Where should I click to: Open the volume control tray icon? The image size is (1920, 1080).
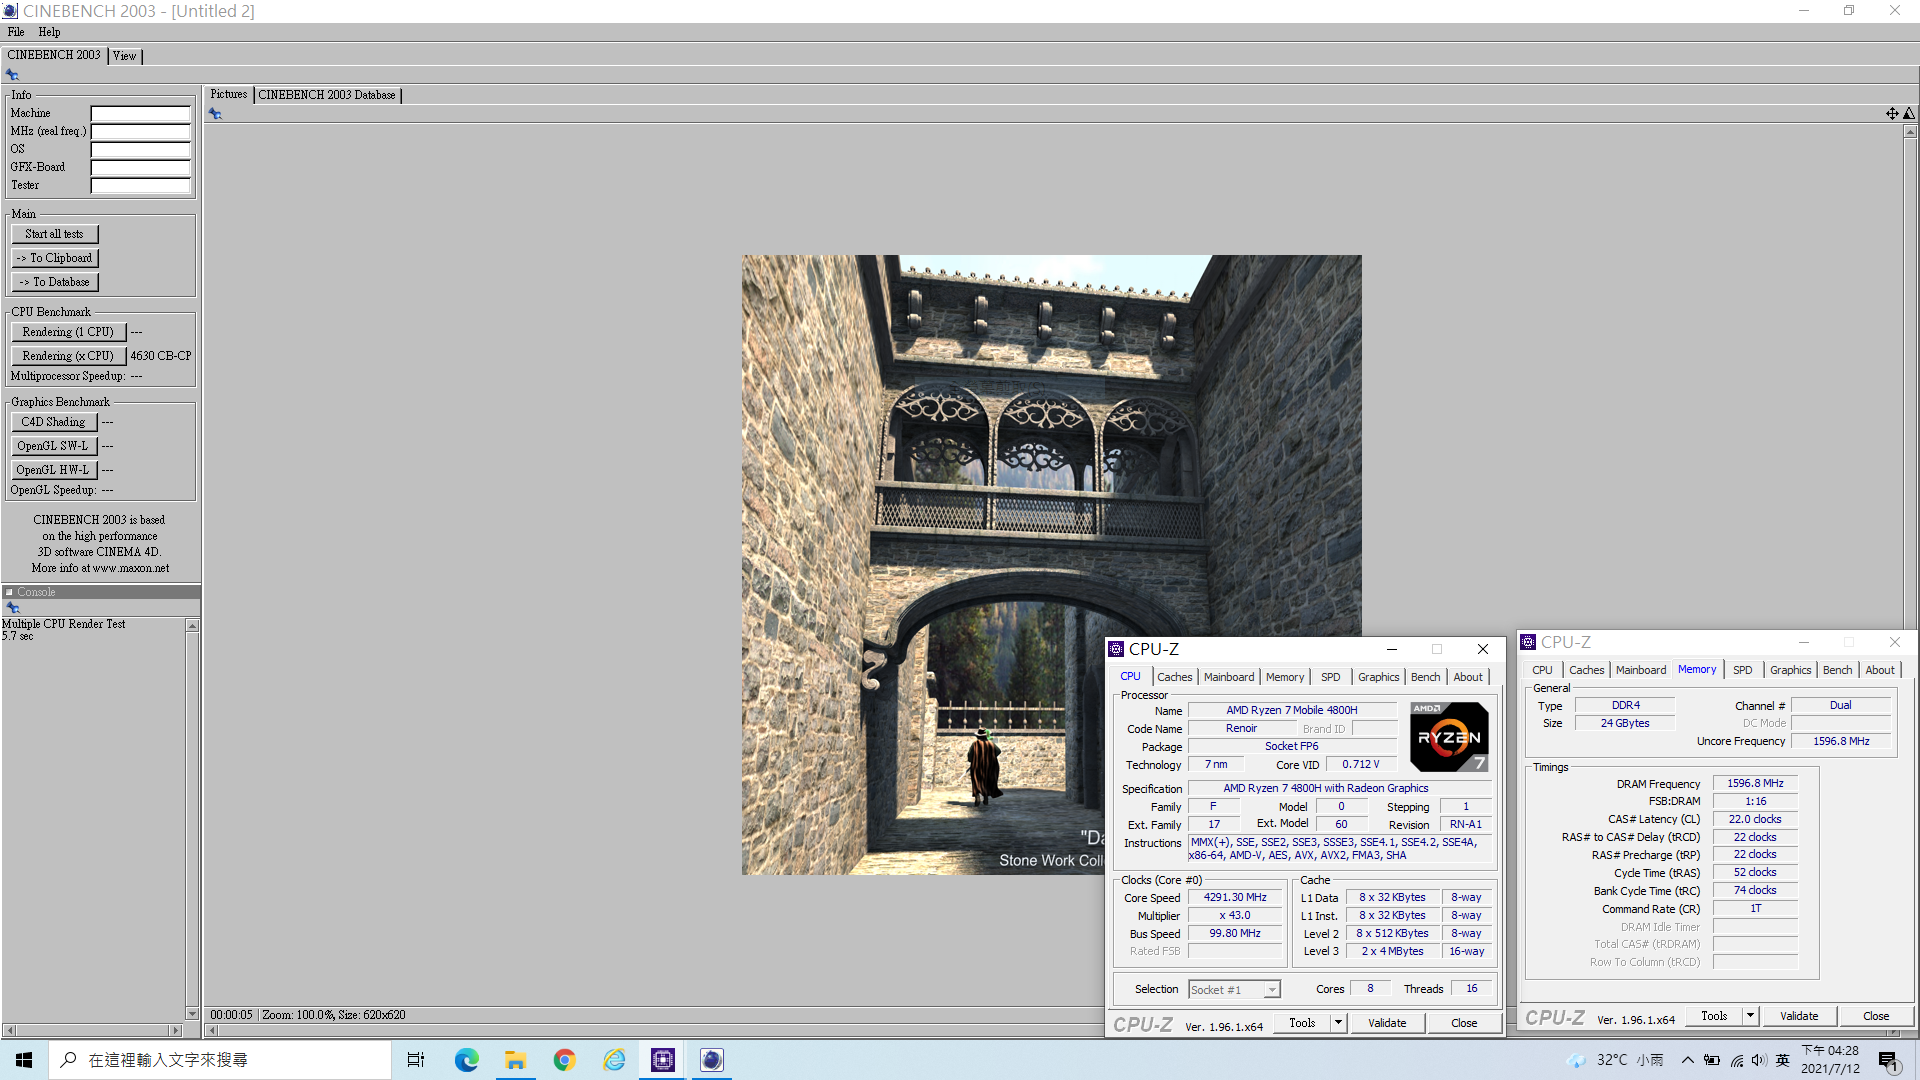1759,1060
